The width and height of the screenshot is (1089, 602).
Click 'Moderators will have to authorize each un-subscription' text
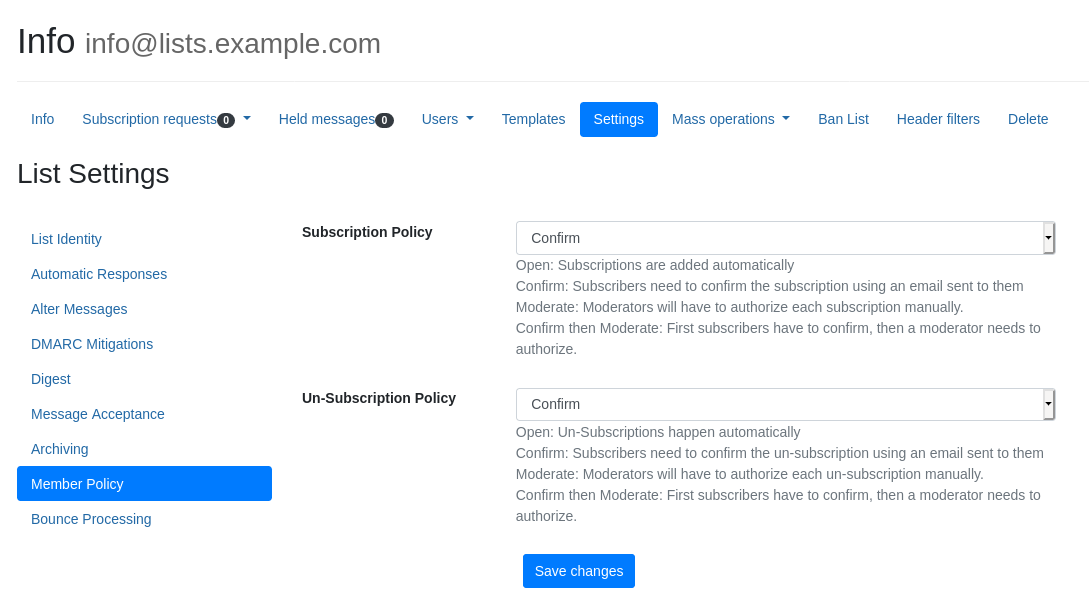point(749,474)
